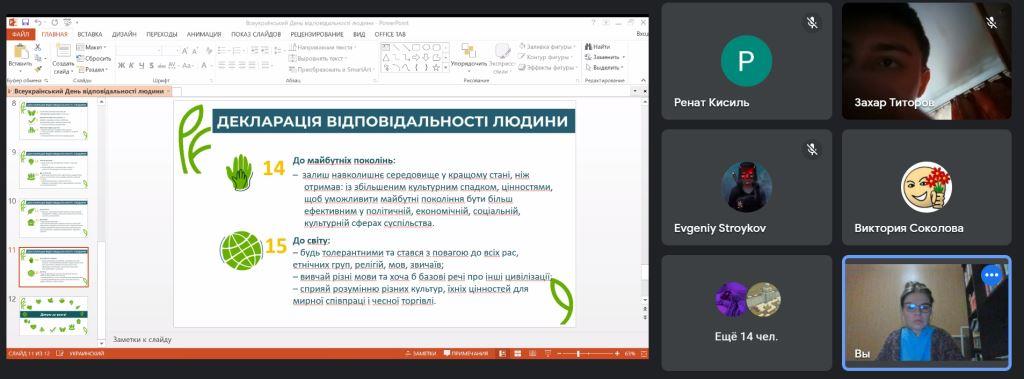
Task: Click the Create slide (Создать слайд) icon
Action: (x=63, y=51)
